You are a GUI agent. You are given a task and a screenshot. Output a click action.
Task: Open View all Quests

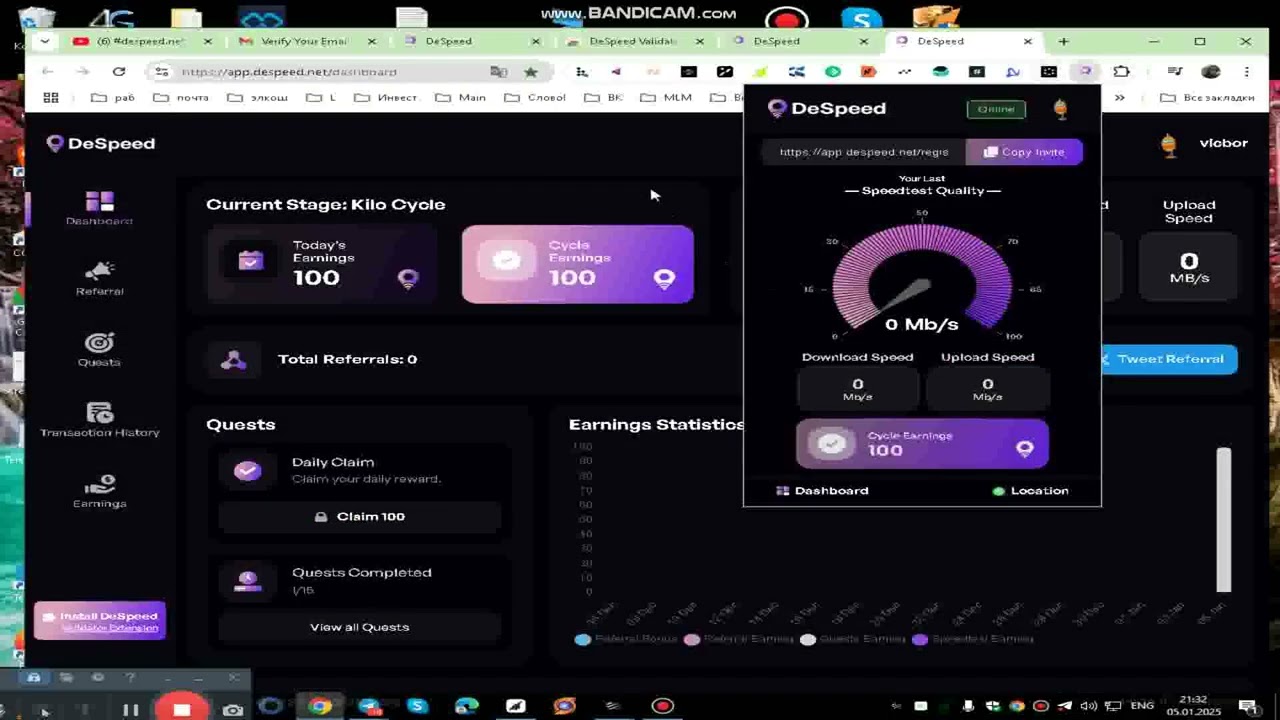[359, 627]
